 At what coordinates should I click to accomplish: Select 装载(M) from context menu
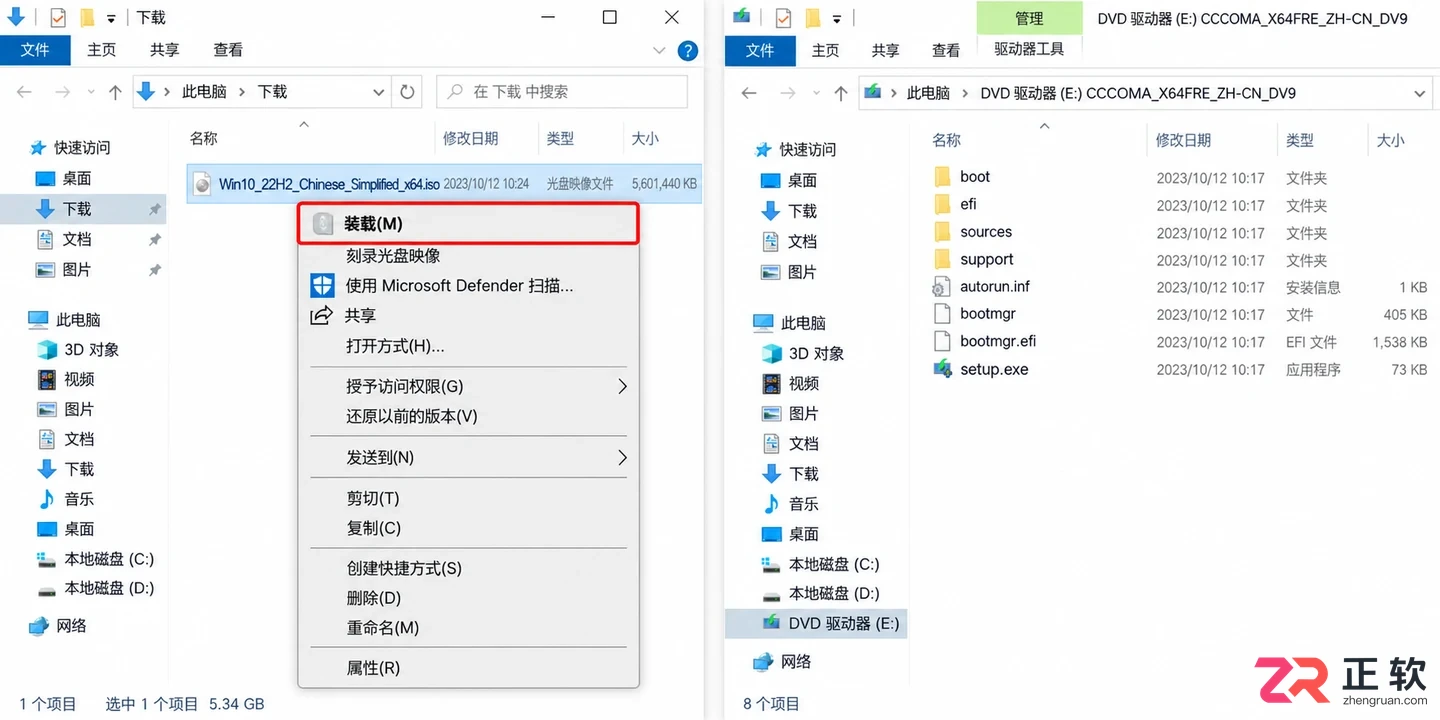469,224
